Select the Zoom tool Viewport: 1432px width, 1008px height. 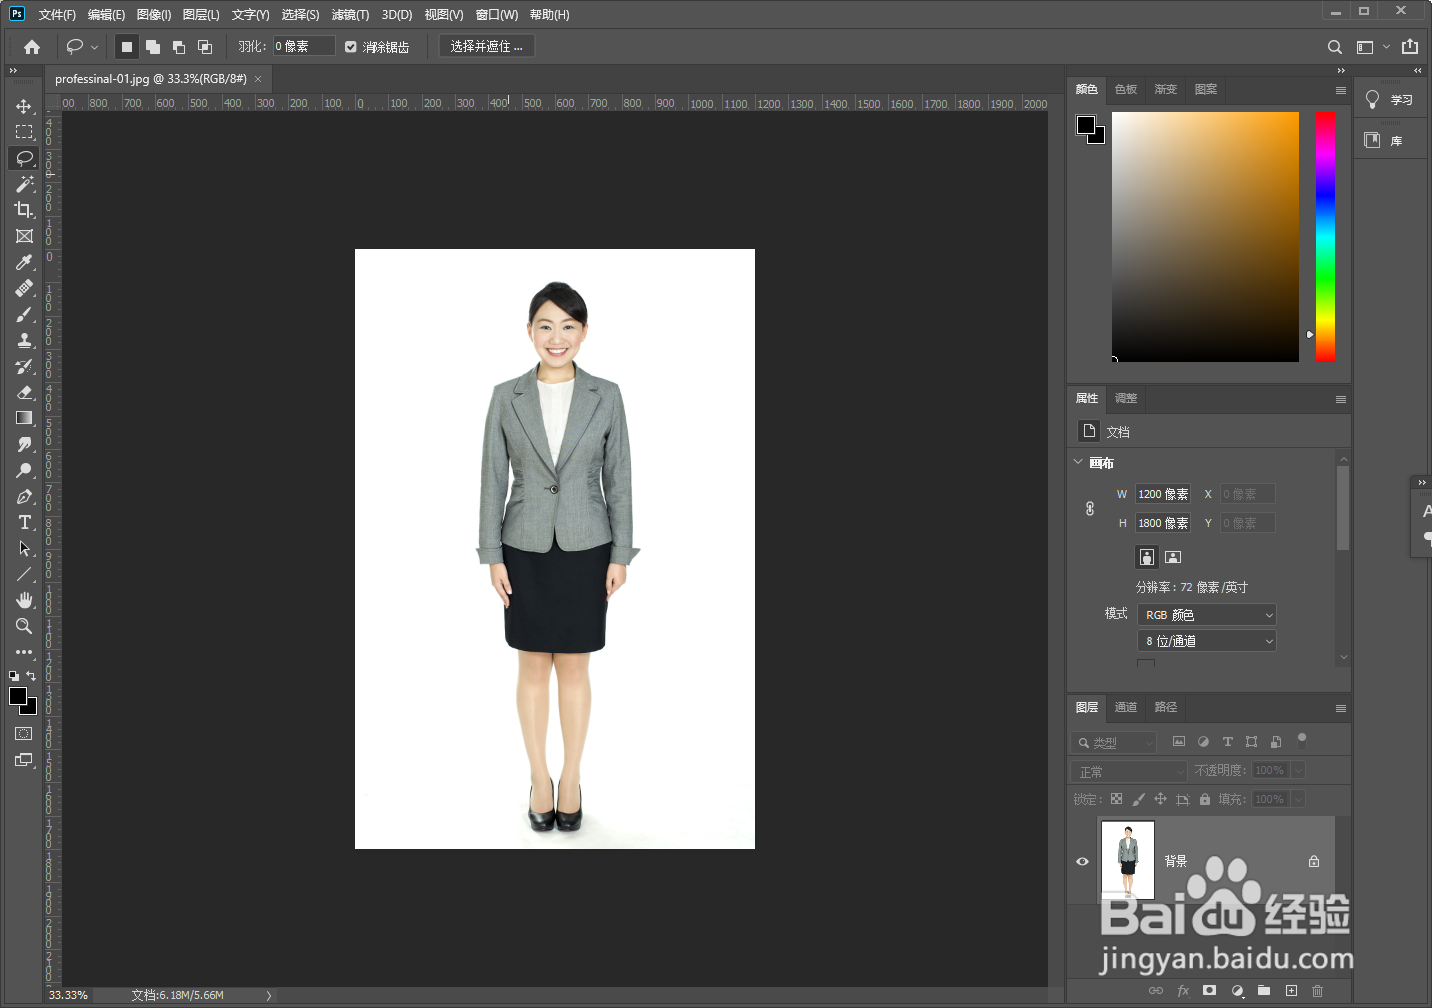(x=24, y=626)
